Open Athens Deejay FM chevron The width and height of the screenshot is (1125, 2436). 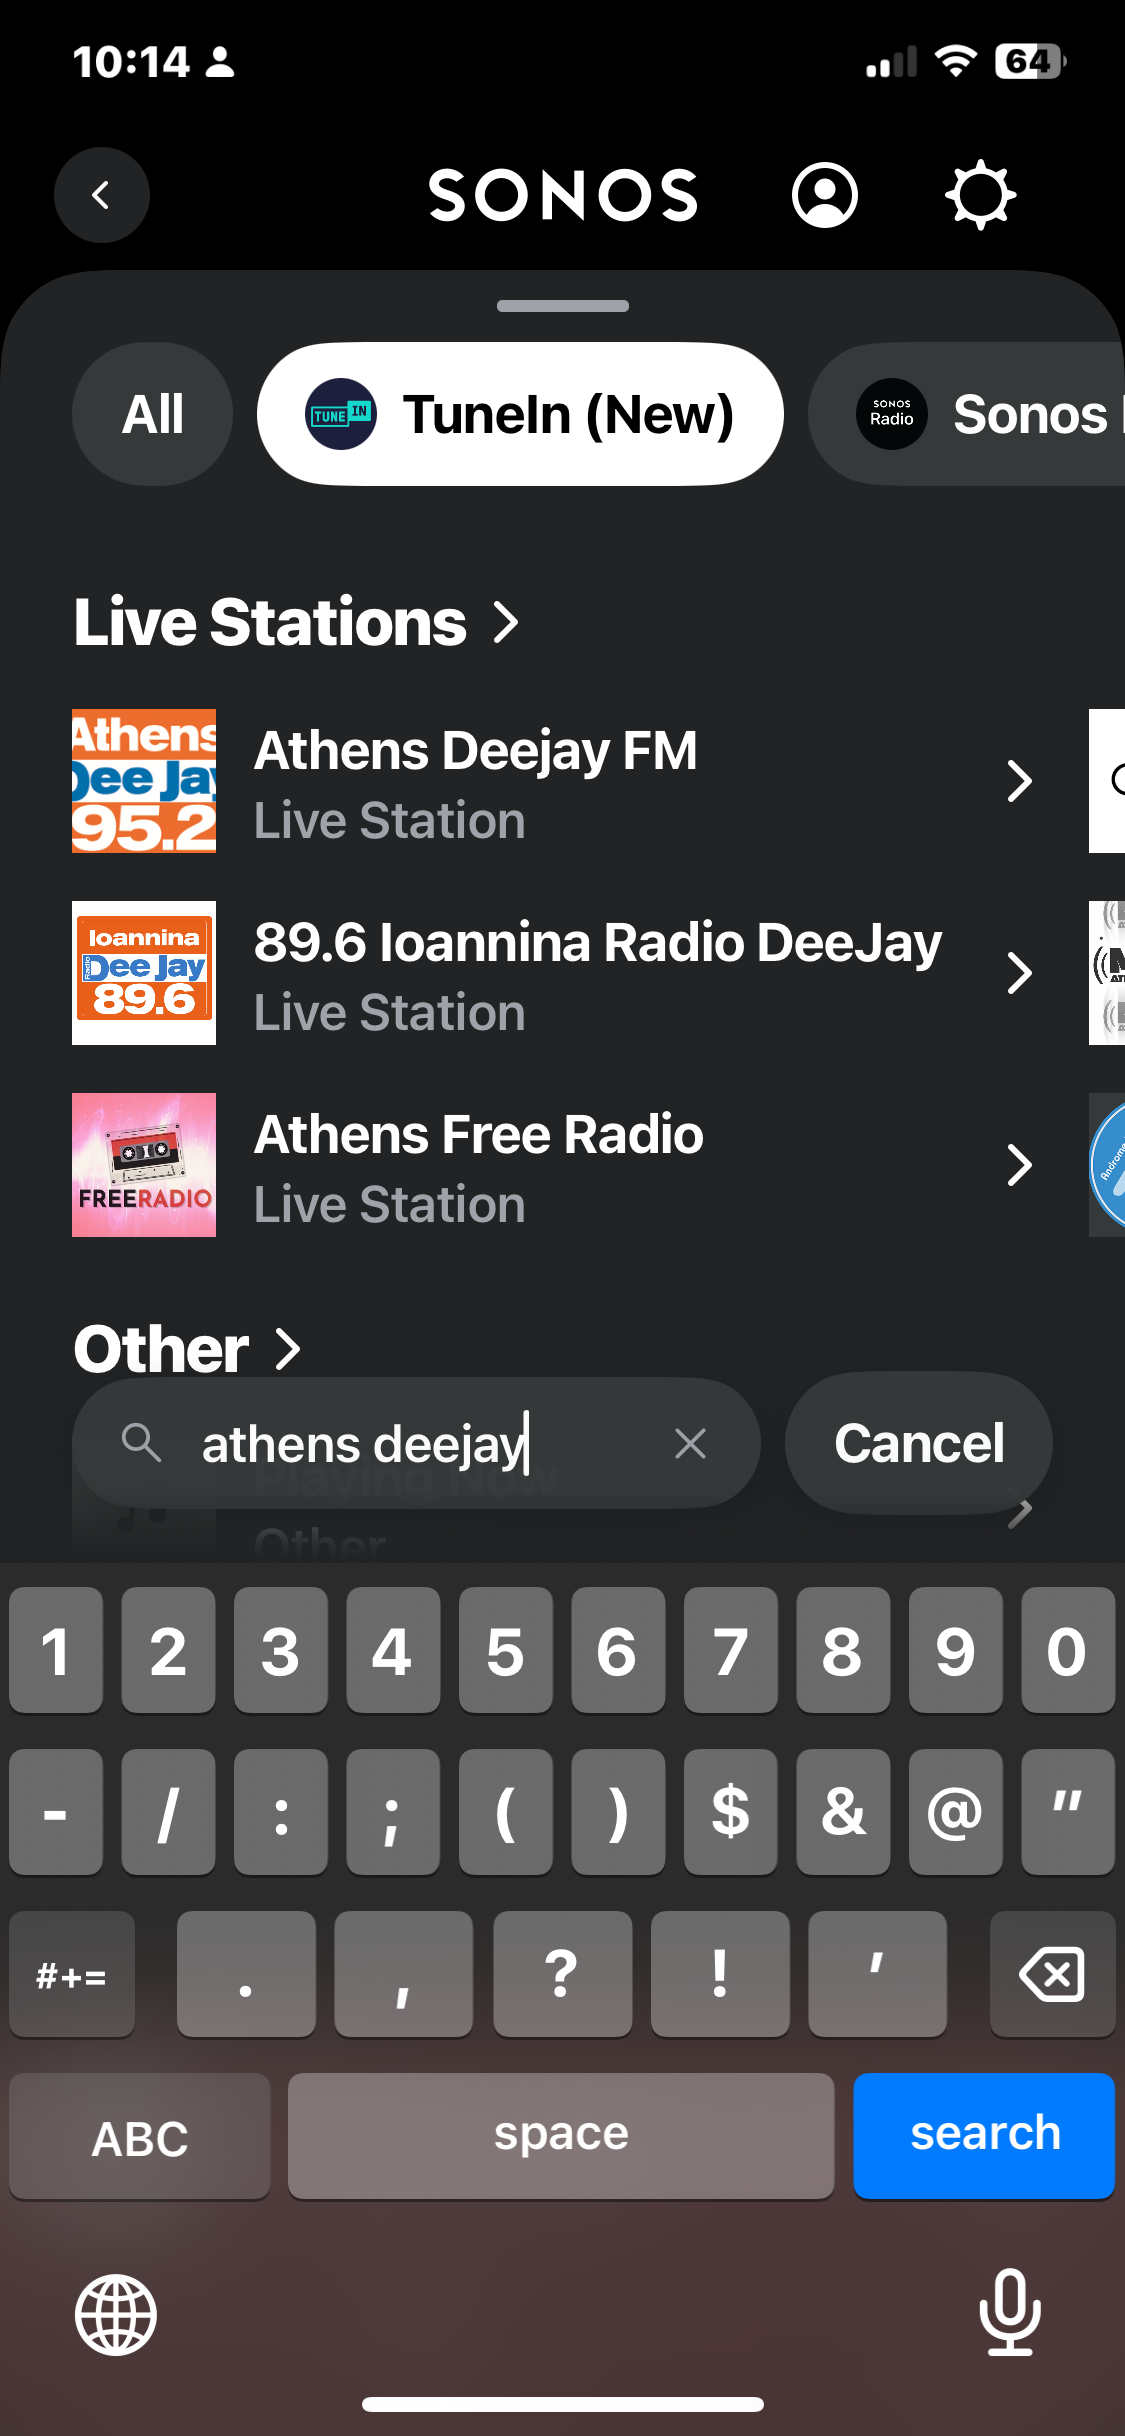click(1018, 781)
